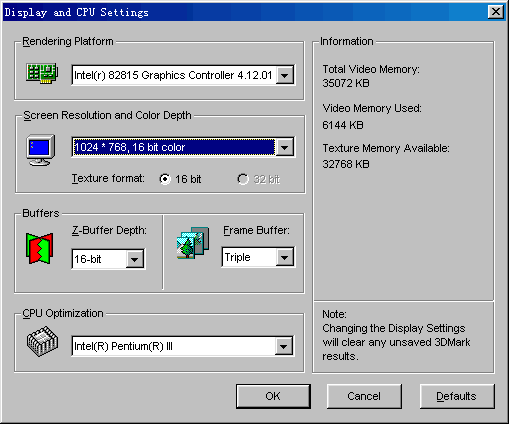Screen dimensions: 509x424
Task: Click the OK button
Action: pos(273,396)
